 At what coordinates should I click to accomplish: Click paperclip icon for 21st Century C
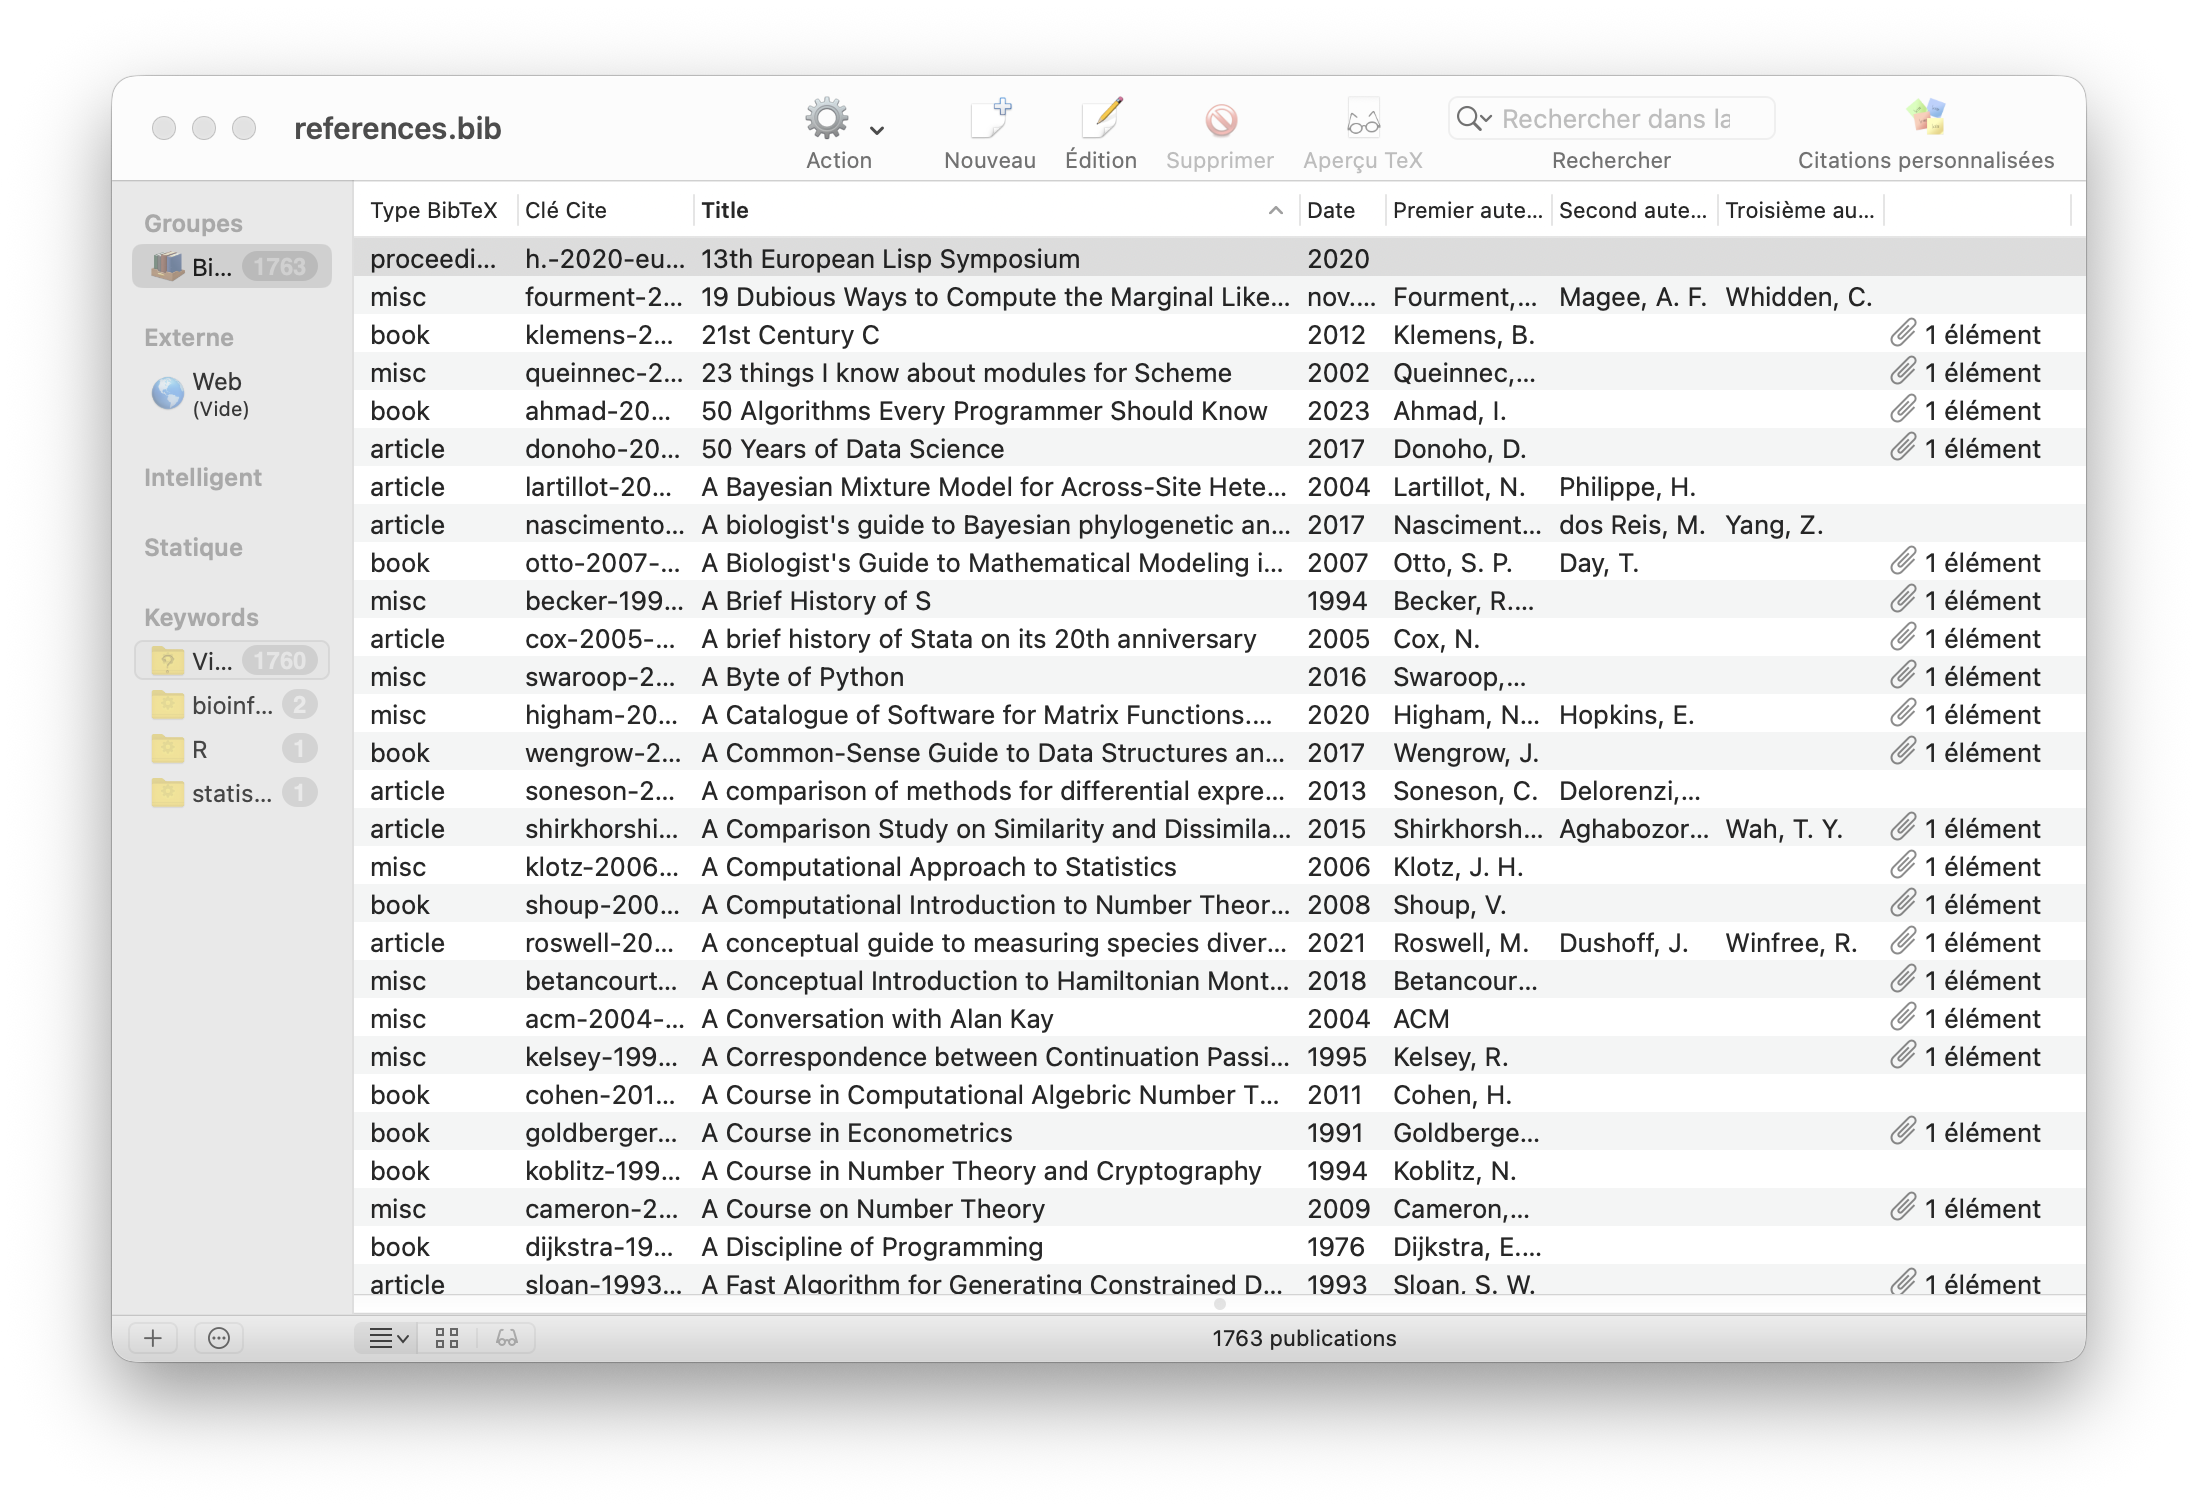(x=1903, y=334)
